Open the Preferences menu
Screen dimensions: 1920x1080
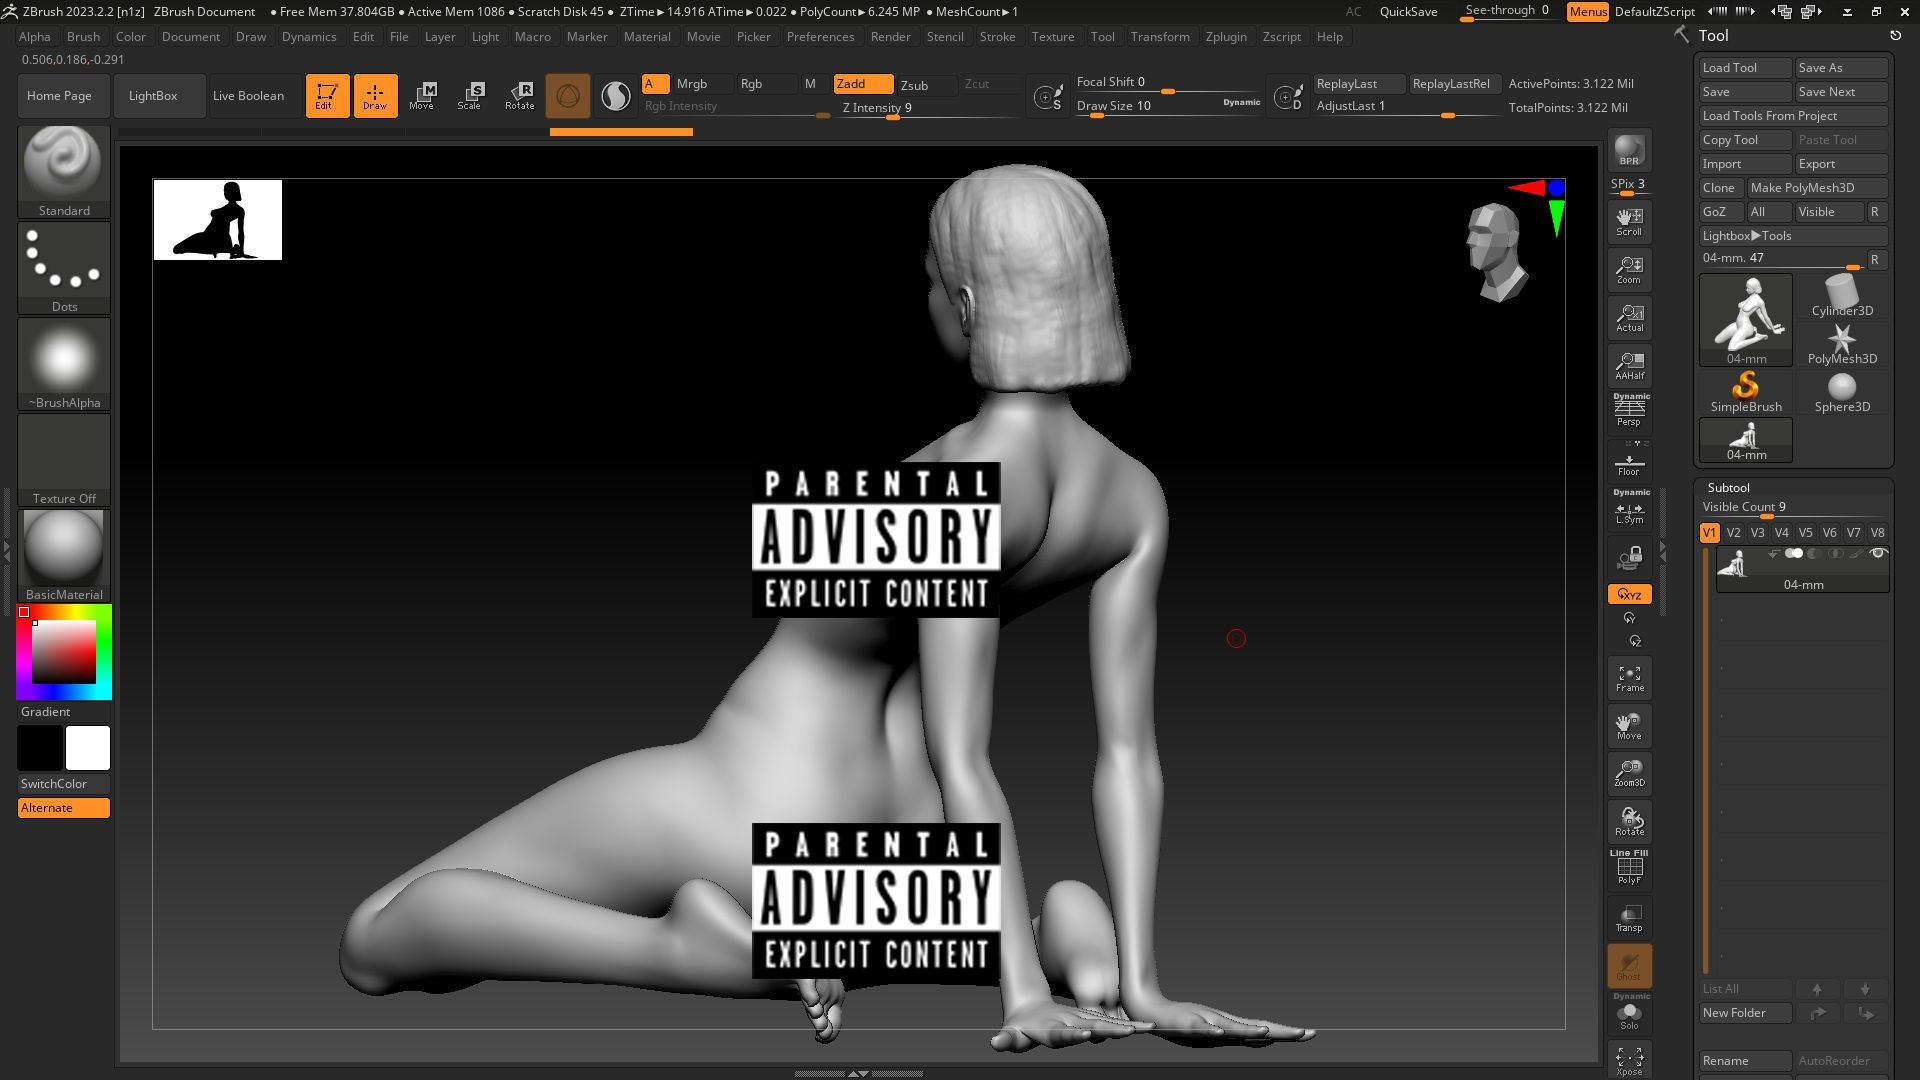tap(820, 36)
